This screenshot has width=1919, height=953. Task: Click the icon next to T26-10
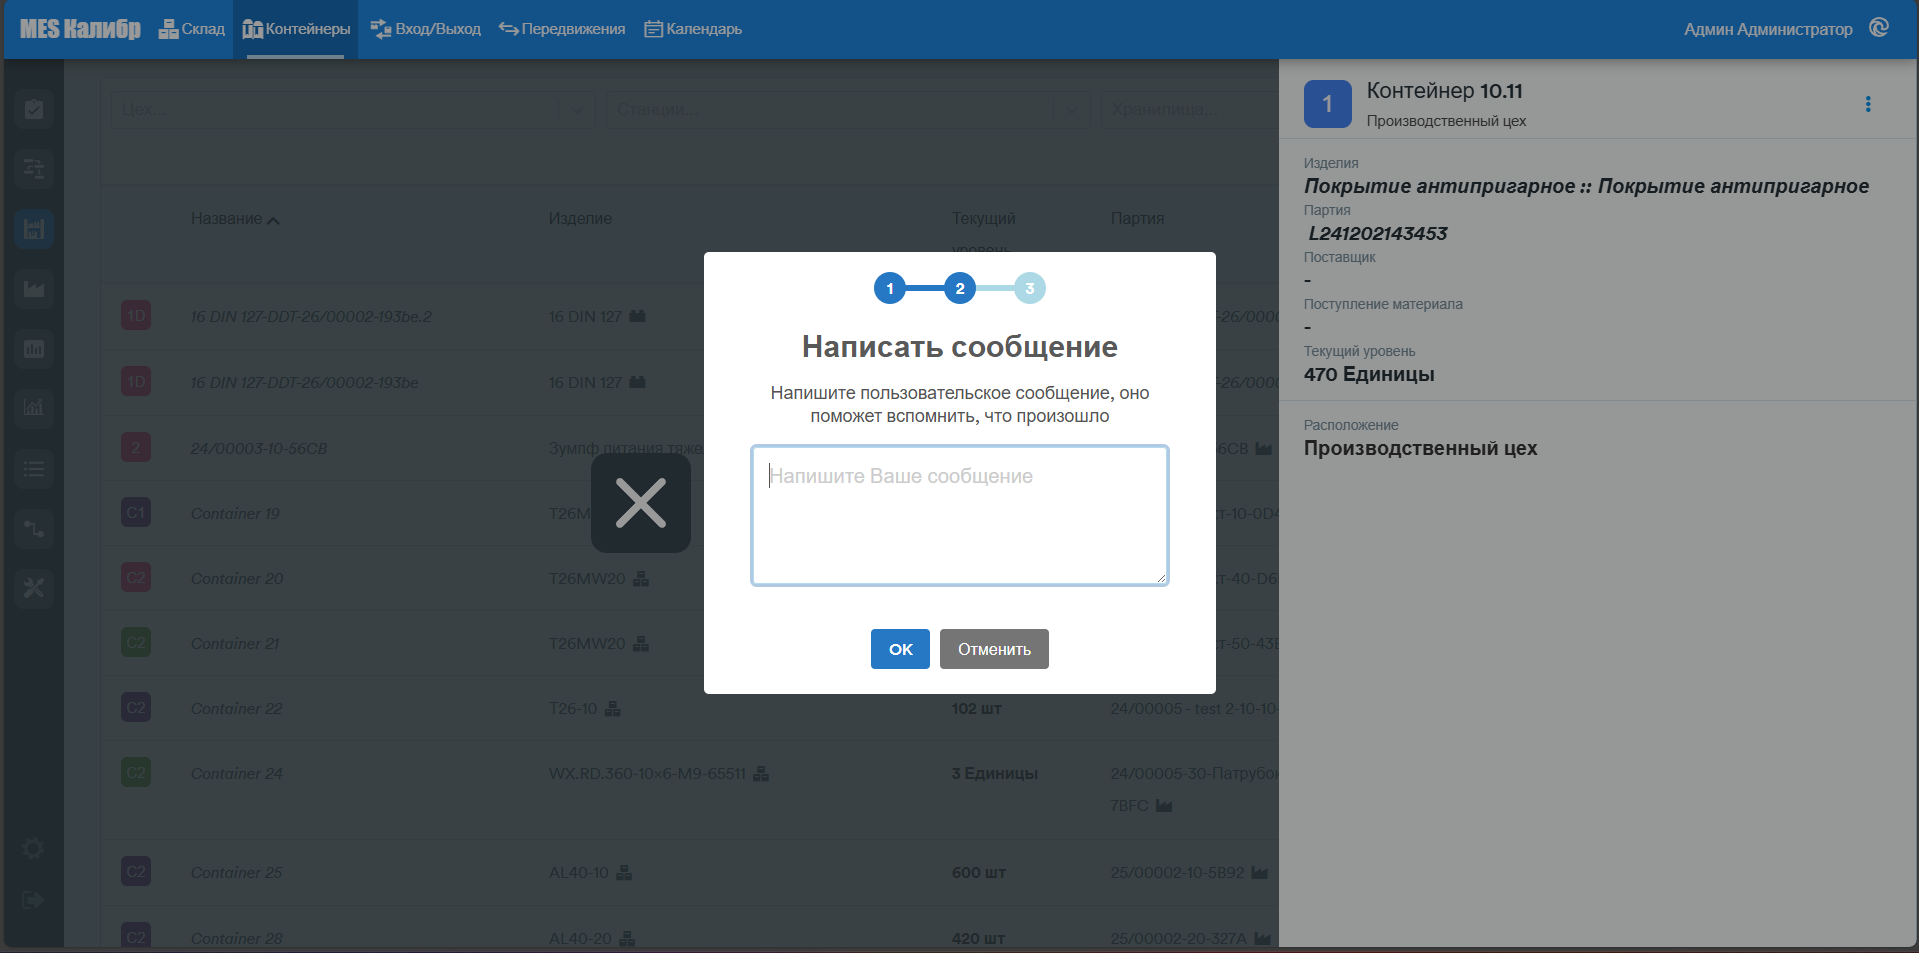click(x=613, y=708)
